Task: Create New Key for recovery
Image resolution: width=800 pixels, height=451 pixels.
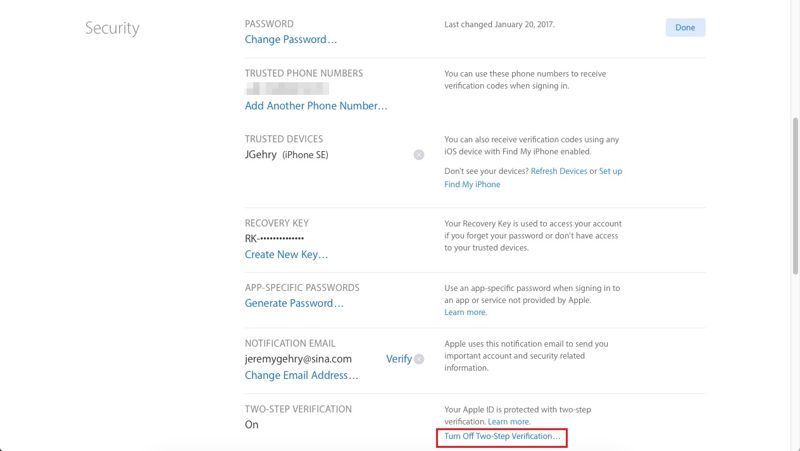Action: (x=286, y=255)
